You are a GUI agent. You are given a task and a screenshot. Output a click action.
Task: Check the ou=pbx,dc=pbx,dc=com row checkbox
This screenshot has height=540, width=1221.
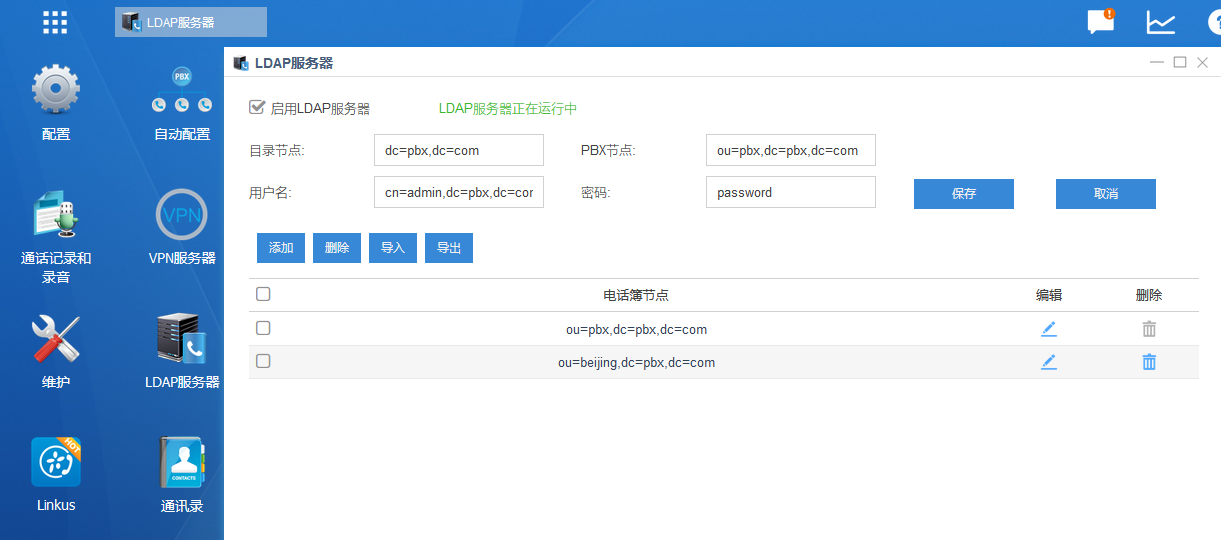pyautogui.click(x=263, y=328)
